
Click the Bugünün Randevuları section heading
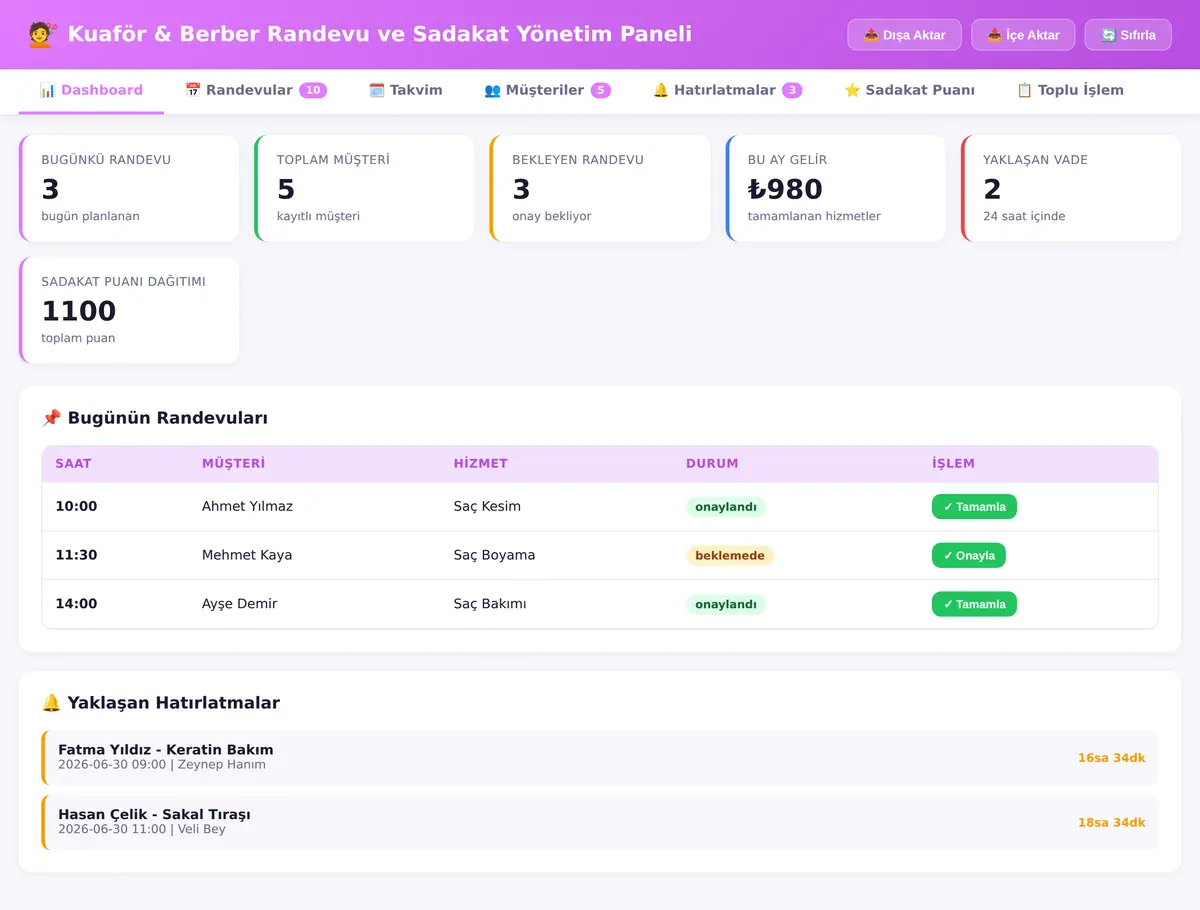[x=155, y=418]
